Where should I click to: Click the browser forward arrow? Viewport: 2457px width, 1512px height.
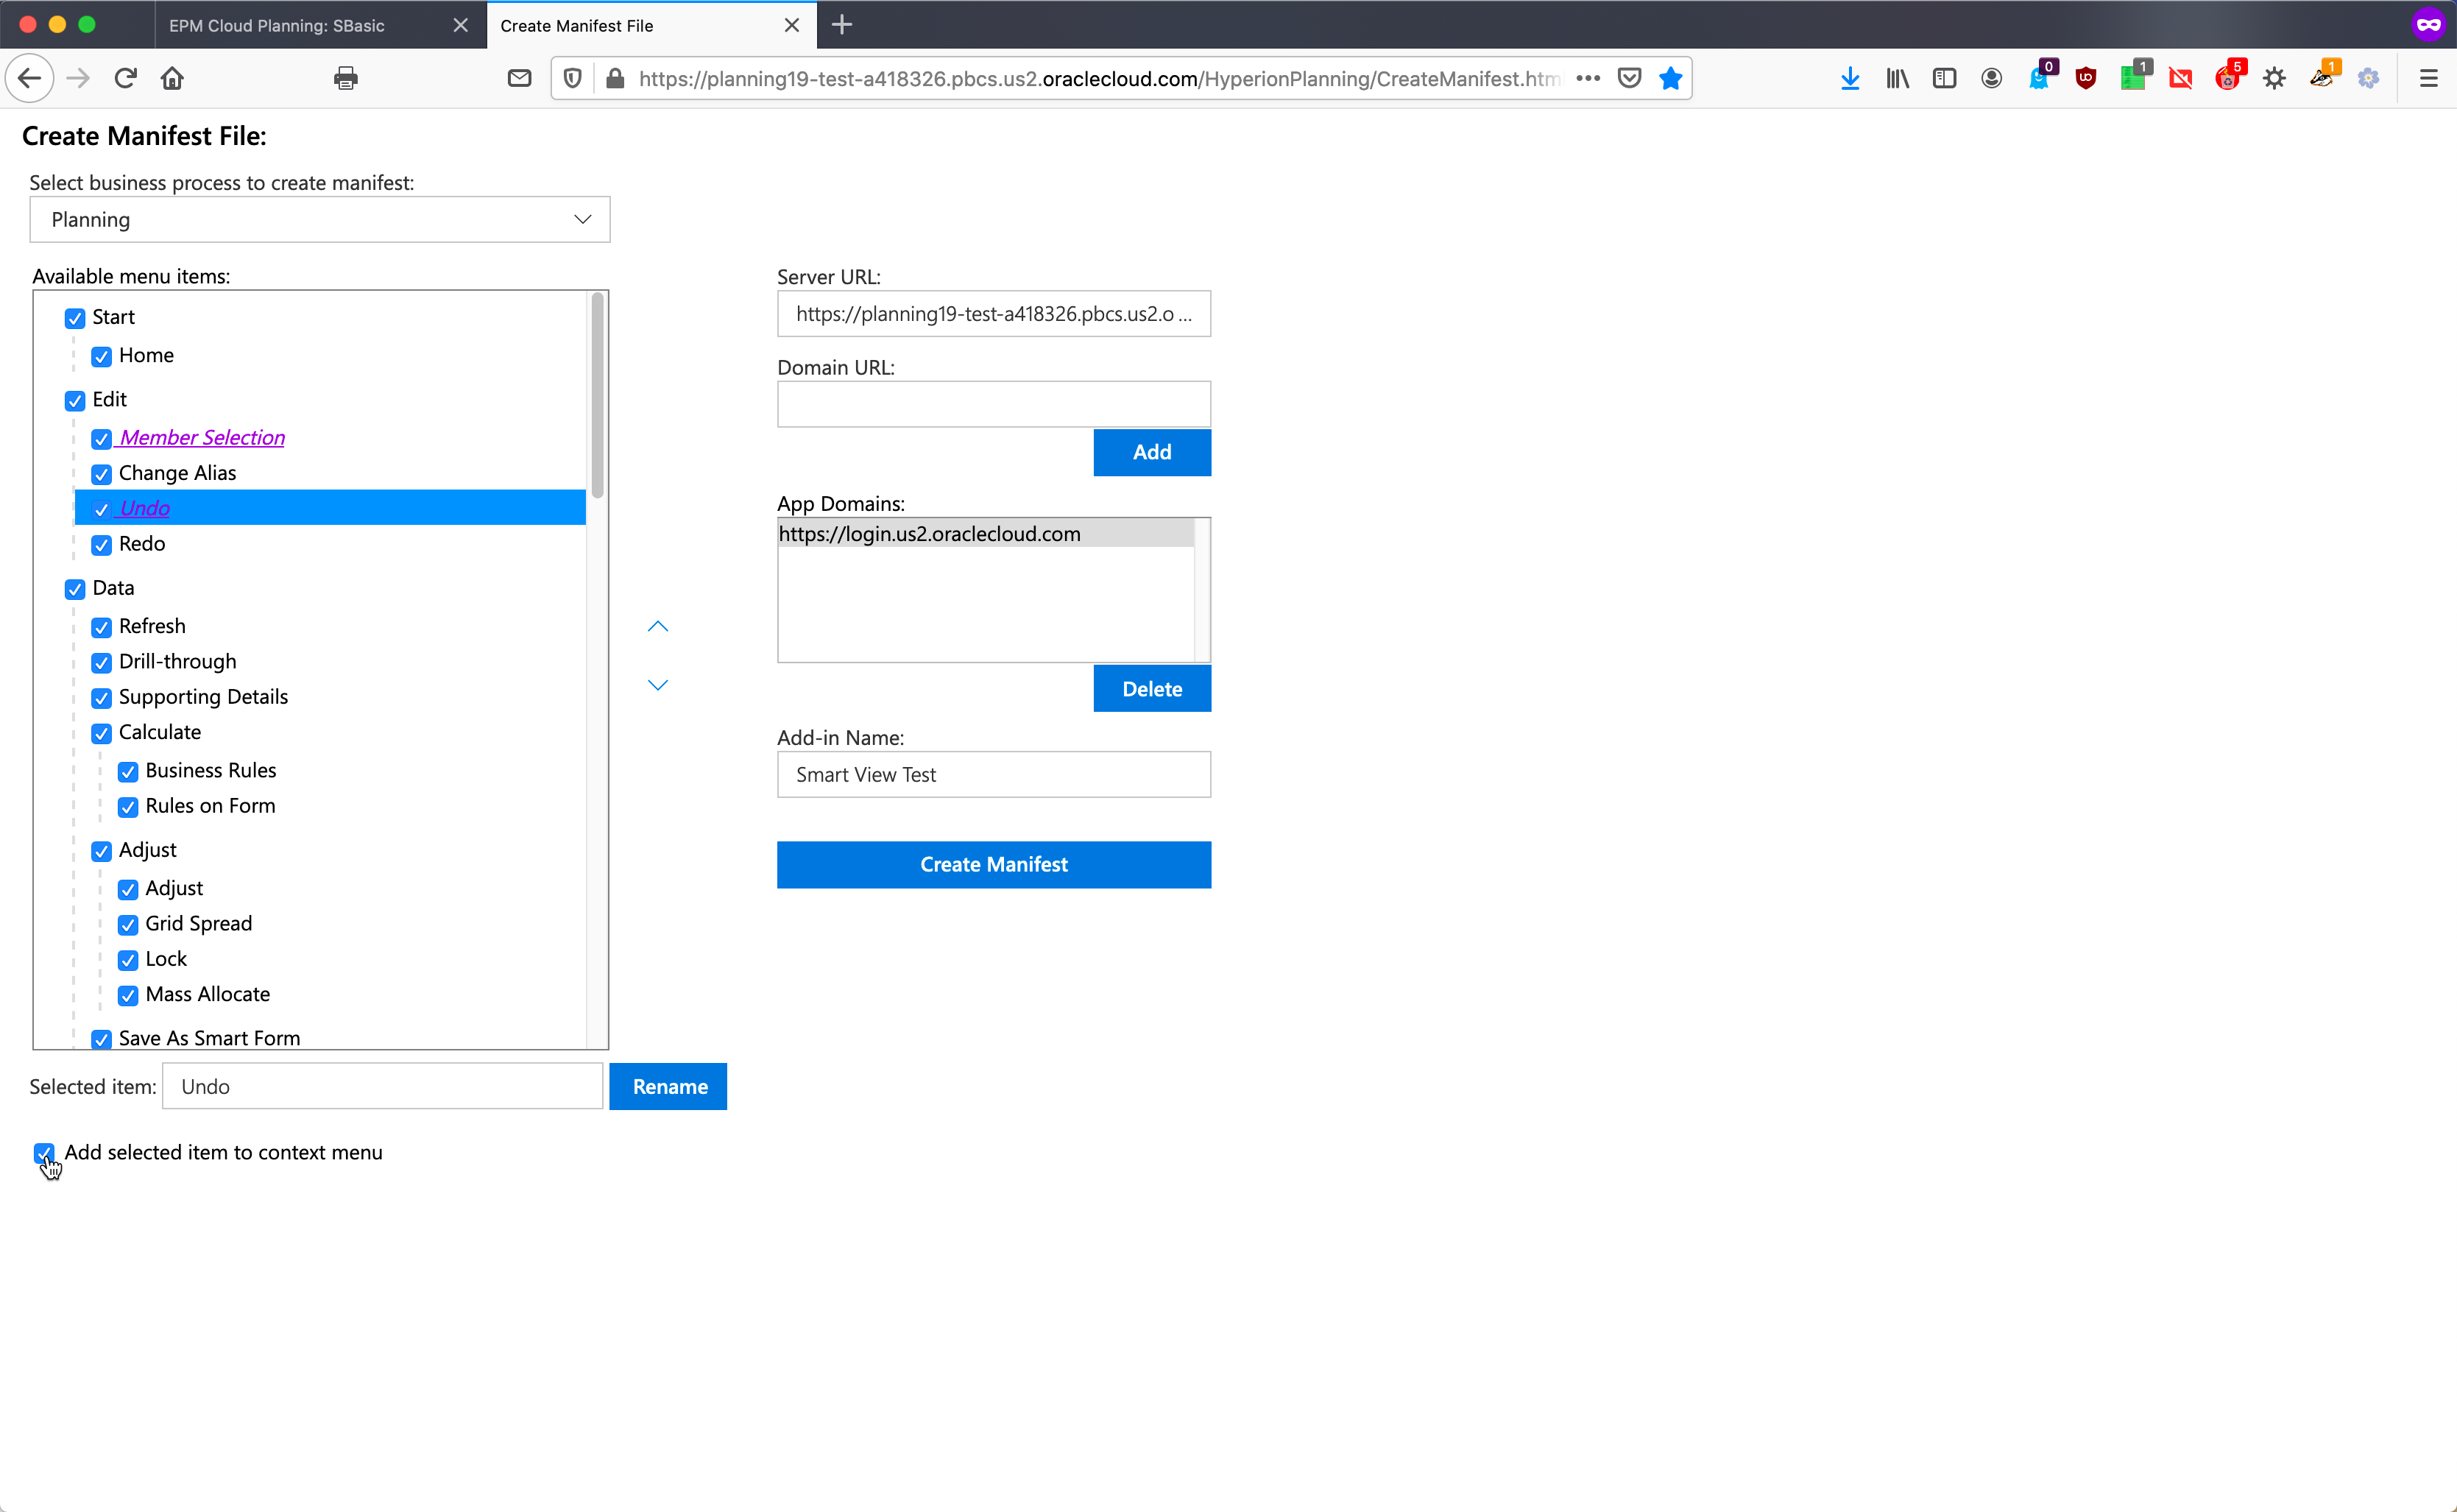(x=78, y=78)
